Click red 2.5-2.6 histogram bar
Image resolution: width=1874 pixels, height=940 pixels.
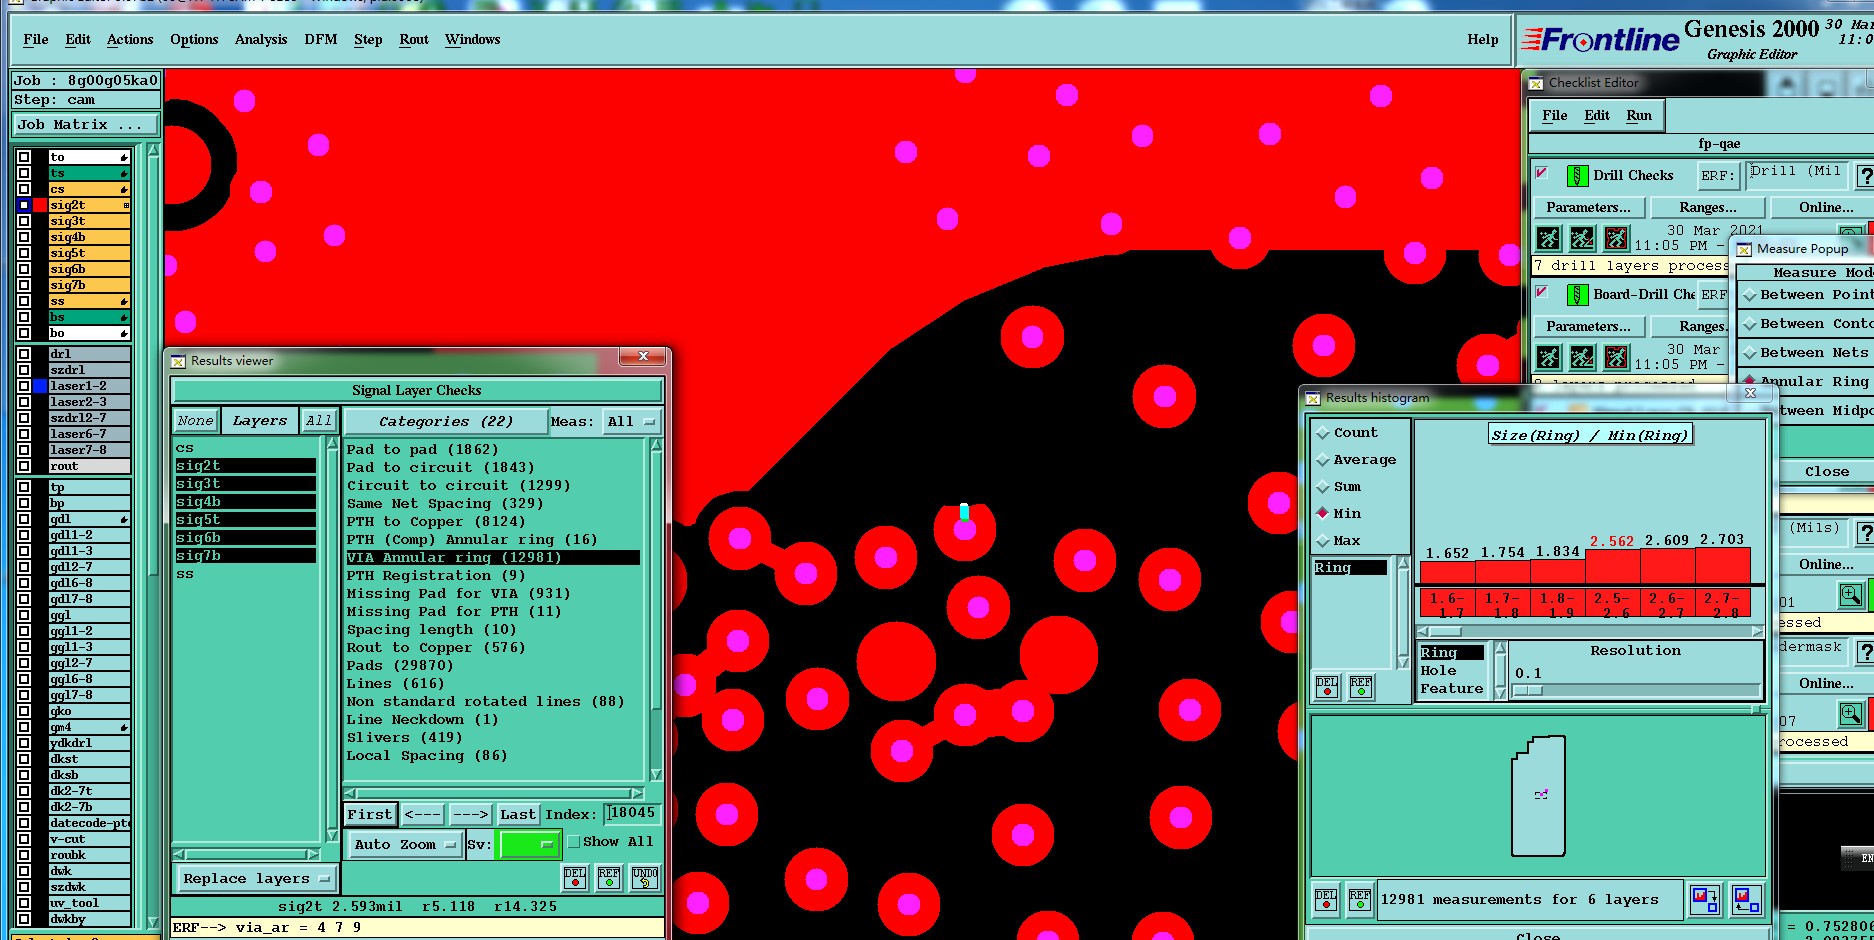1612,566
